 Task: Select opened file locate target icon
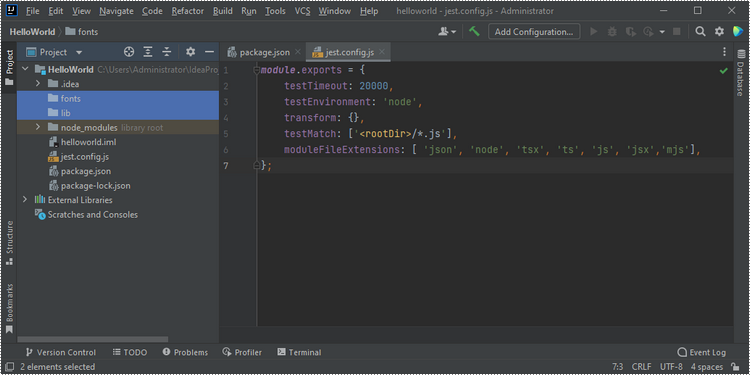129,52
